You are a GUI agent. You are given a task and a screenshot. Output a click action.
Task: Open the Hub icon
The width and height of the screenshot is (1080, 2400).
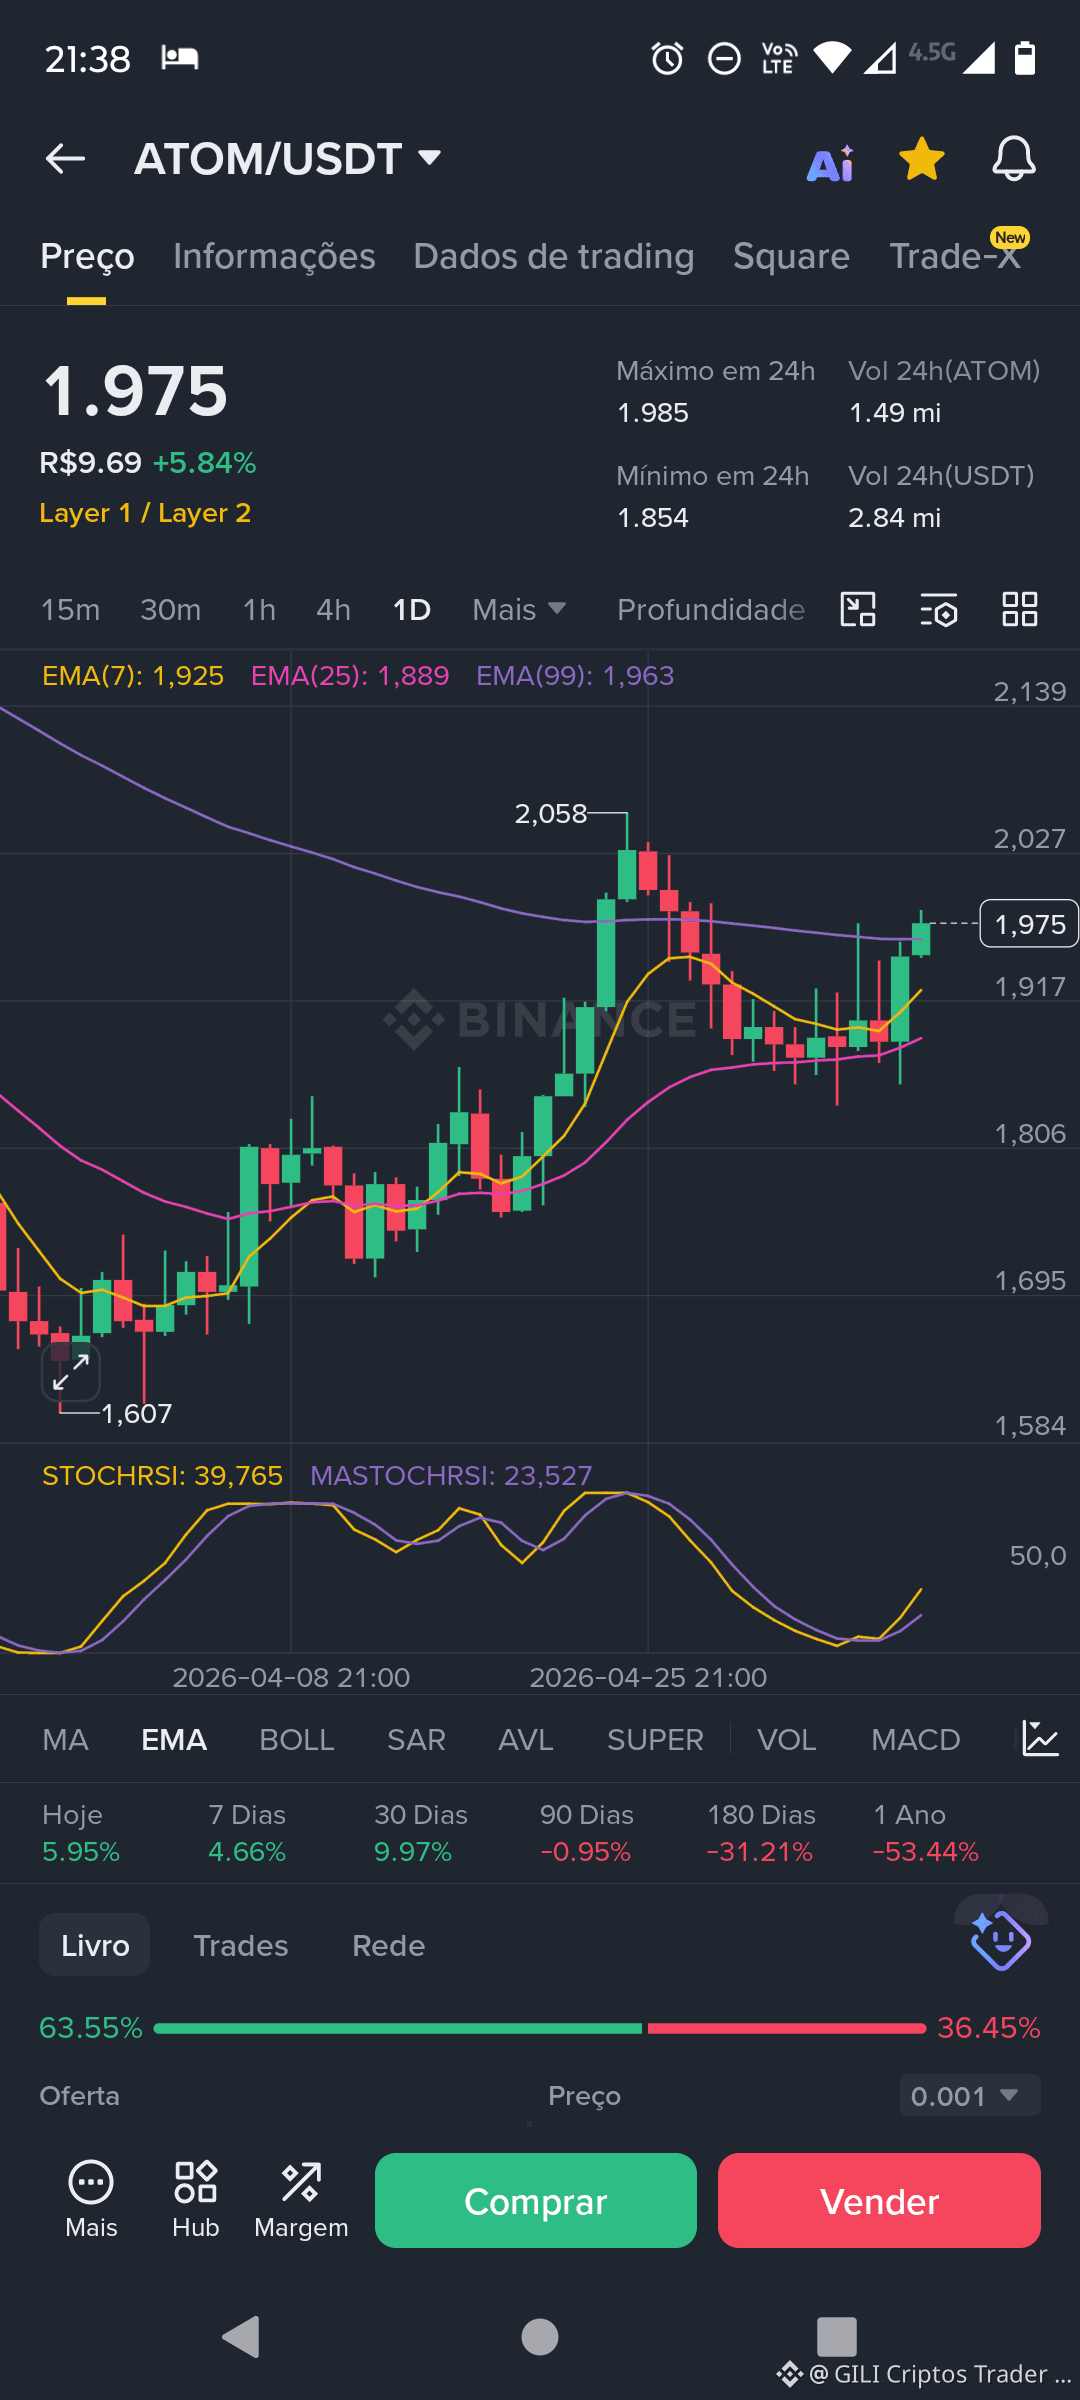196,2200
